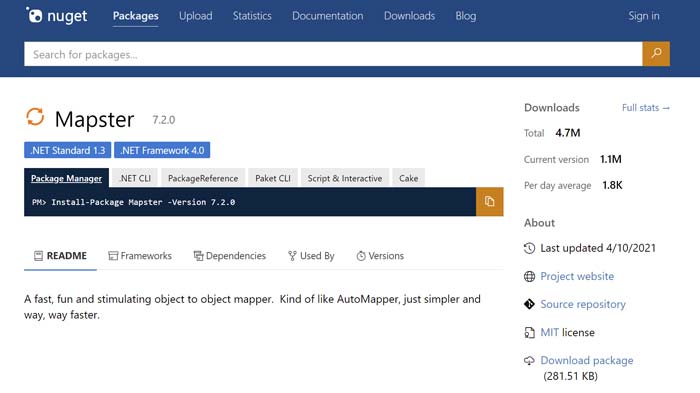Open Statistics in the top navigation
700x393 pixels.
click(252, 16)
